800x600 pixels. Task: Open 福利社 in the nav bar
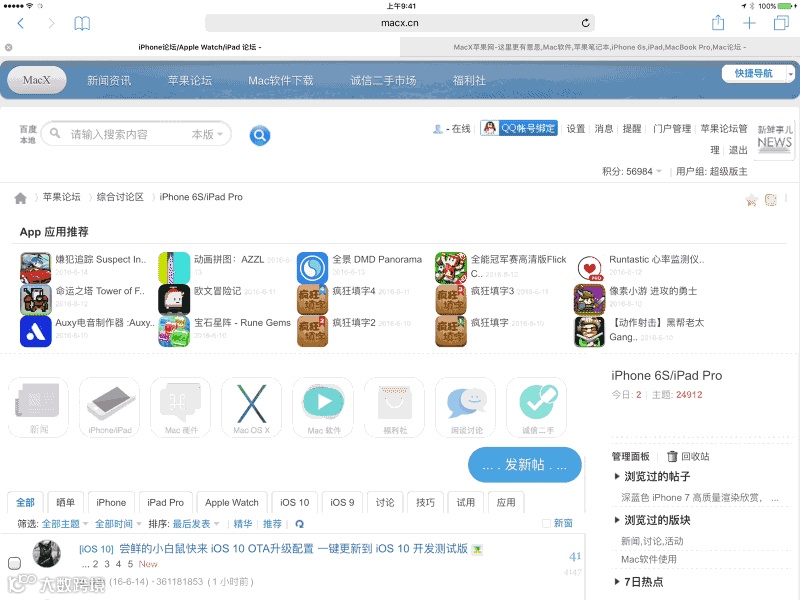point(469,81)
